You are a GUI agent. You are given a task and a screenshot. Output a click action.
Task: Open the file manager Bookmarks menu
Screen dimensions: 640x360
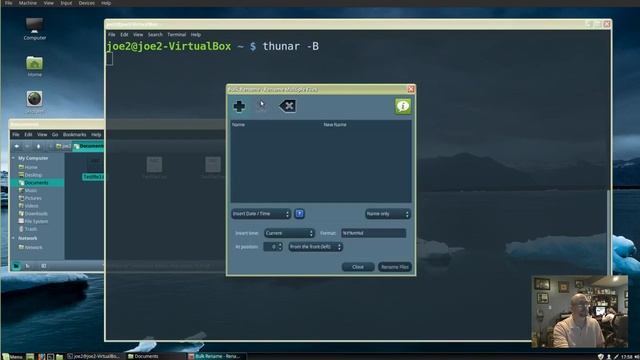click(x=74, y=134)
